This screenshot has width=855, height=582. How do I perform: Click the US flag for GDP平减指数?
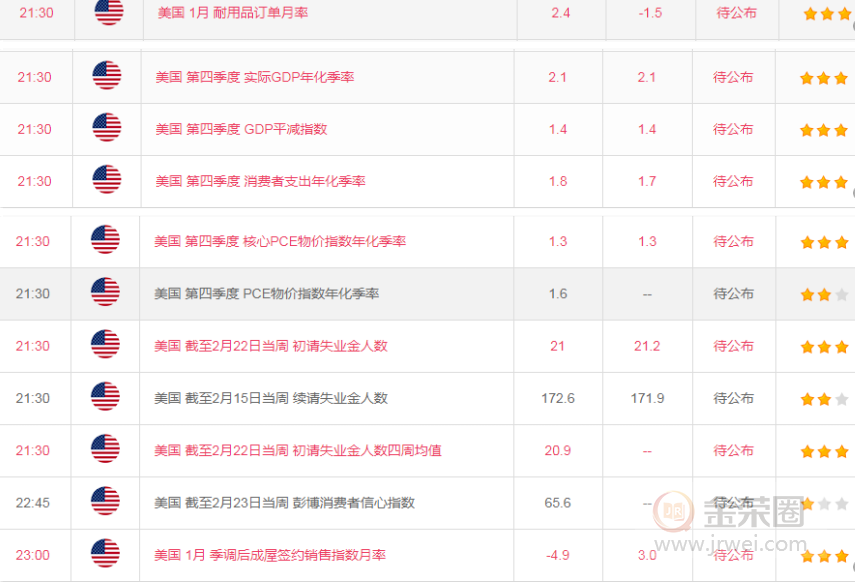coord(107,129)
